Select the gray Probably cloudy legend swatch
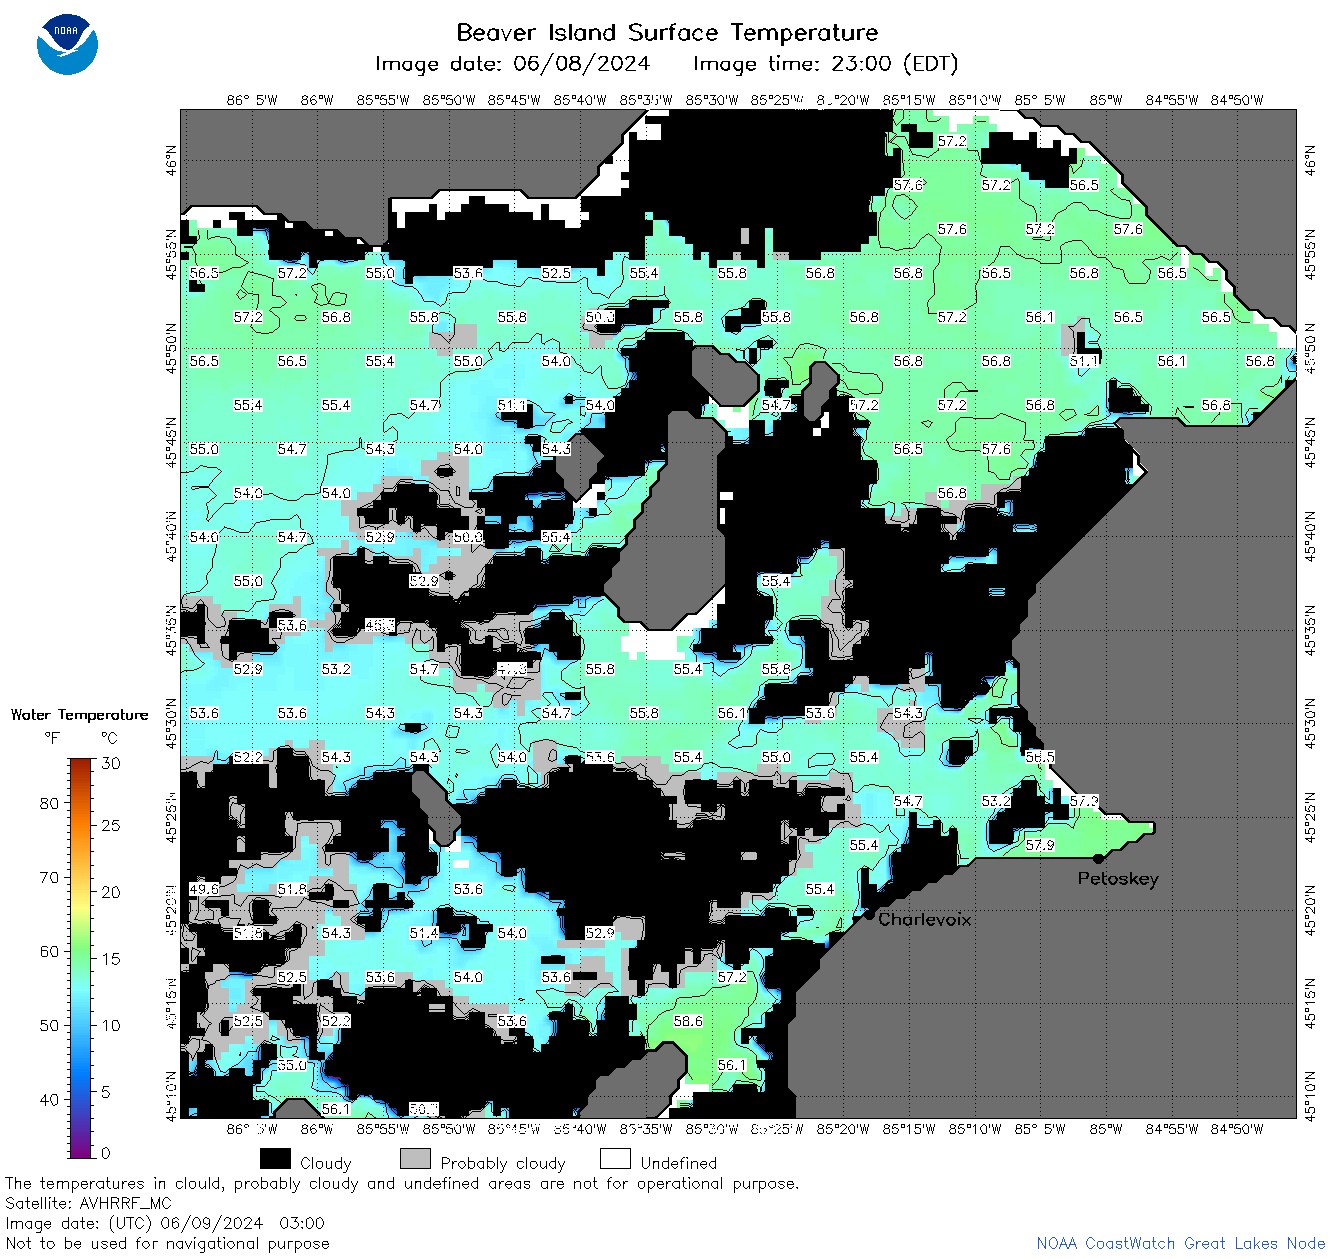Viewport: 1336px width, 1259px height. (x=415, y=1159)
